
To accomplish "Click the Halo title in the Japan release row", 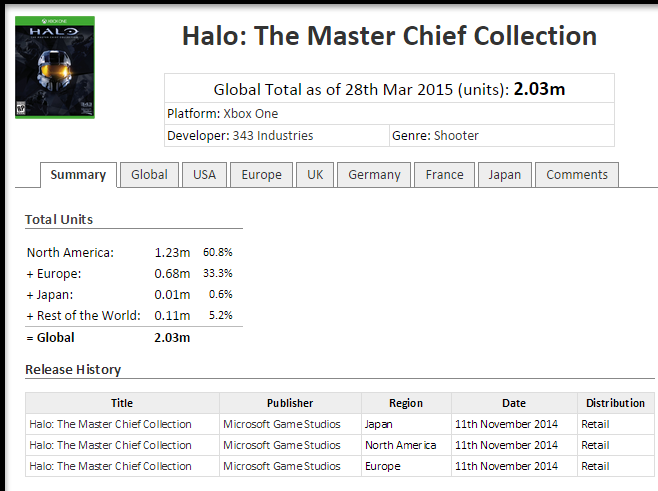I will [110, 424].
